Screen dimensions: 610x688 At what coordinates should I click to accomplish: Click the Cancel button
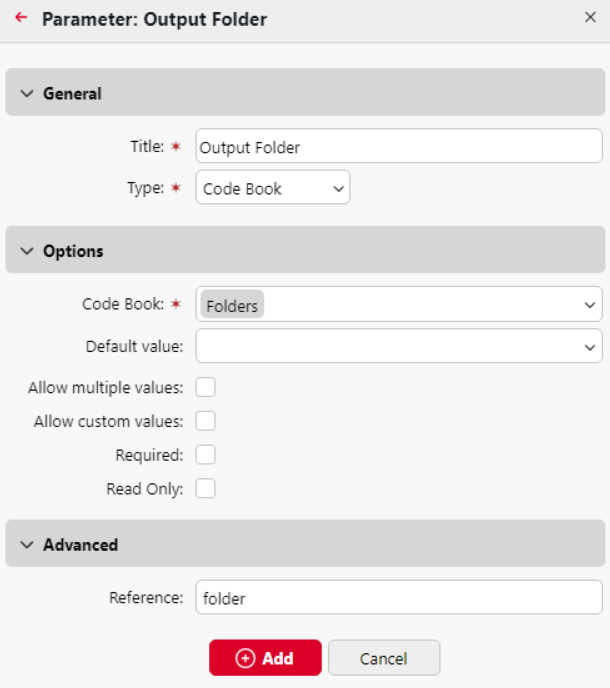point(383,658)
